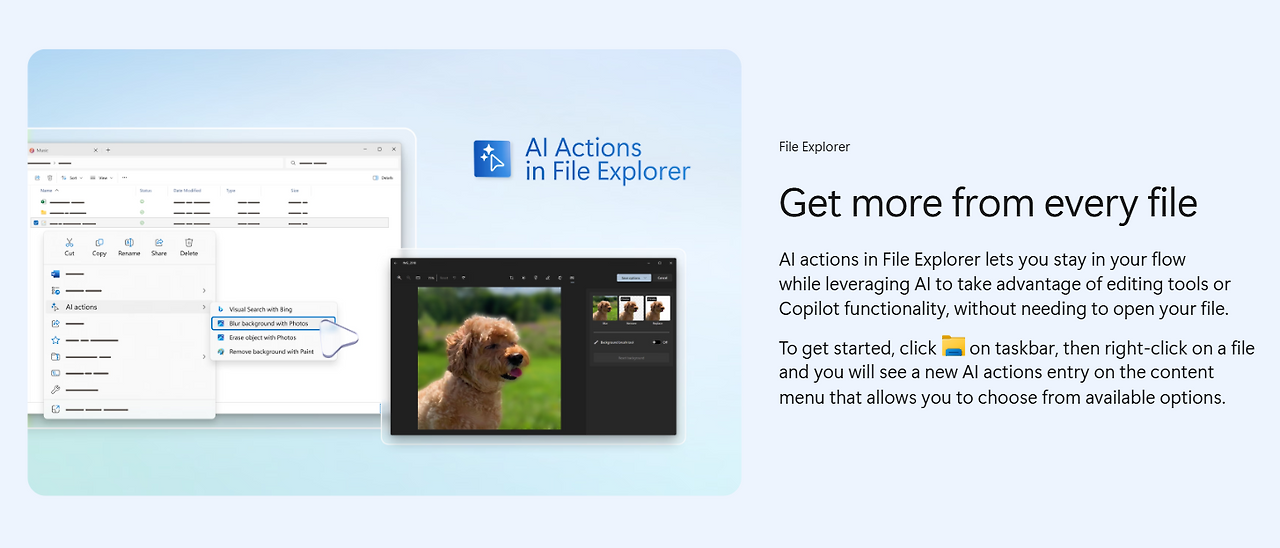This screenshot has width=1280, height=548.
Task: Click the Delete icon in context menu
Action: [189, 242]
